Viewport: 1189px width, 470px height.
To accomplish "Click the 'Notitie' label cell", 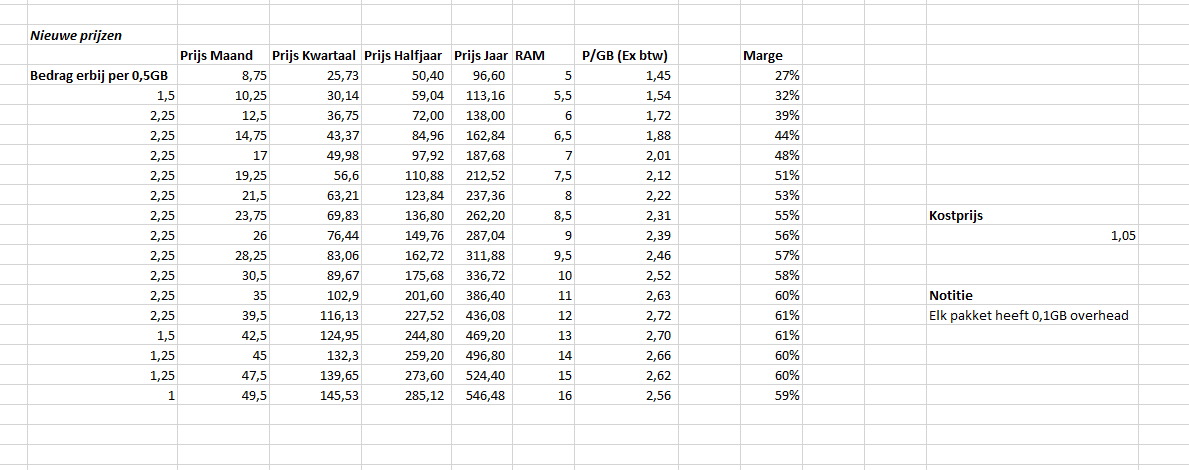I will pyautogui.click(x=951, y=295).
